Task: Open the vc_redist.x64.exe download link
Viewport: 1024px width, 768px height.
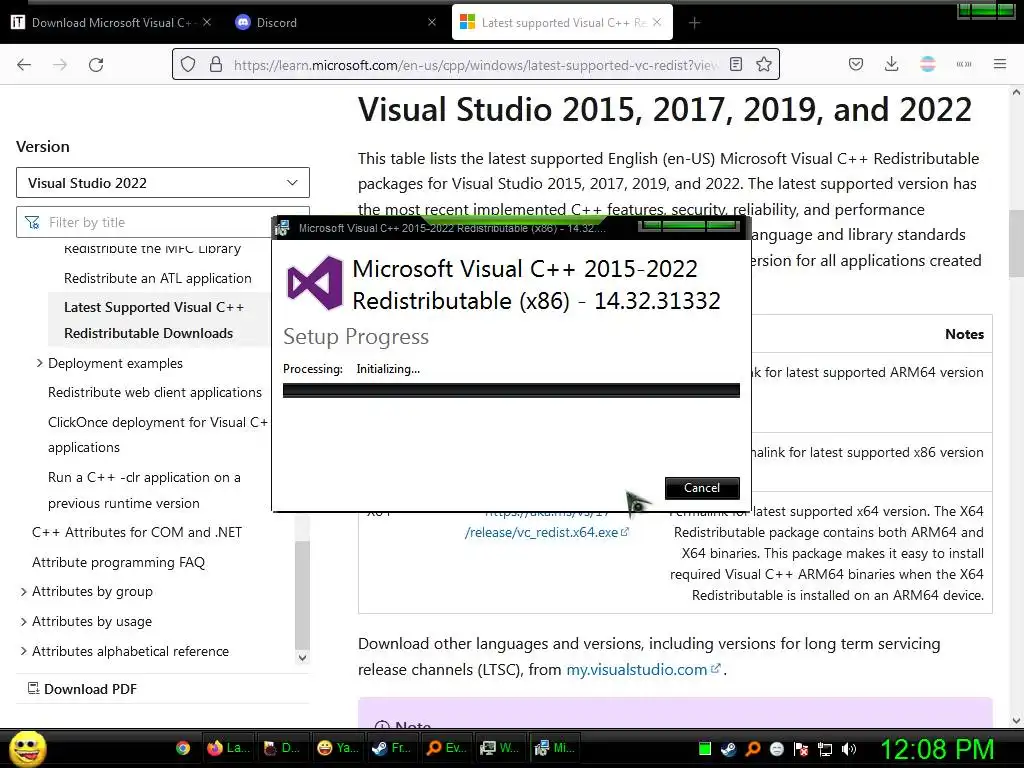Action: click(547, 532)
